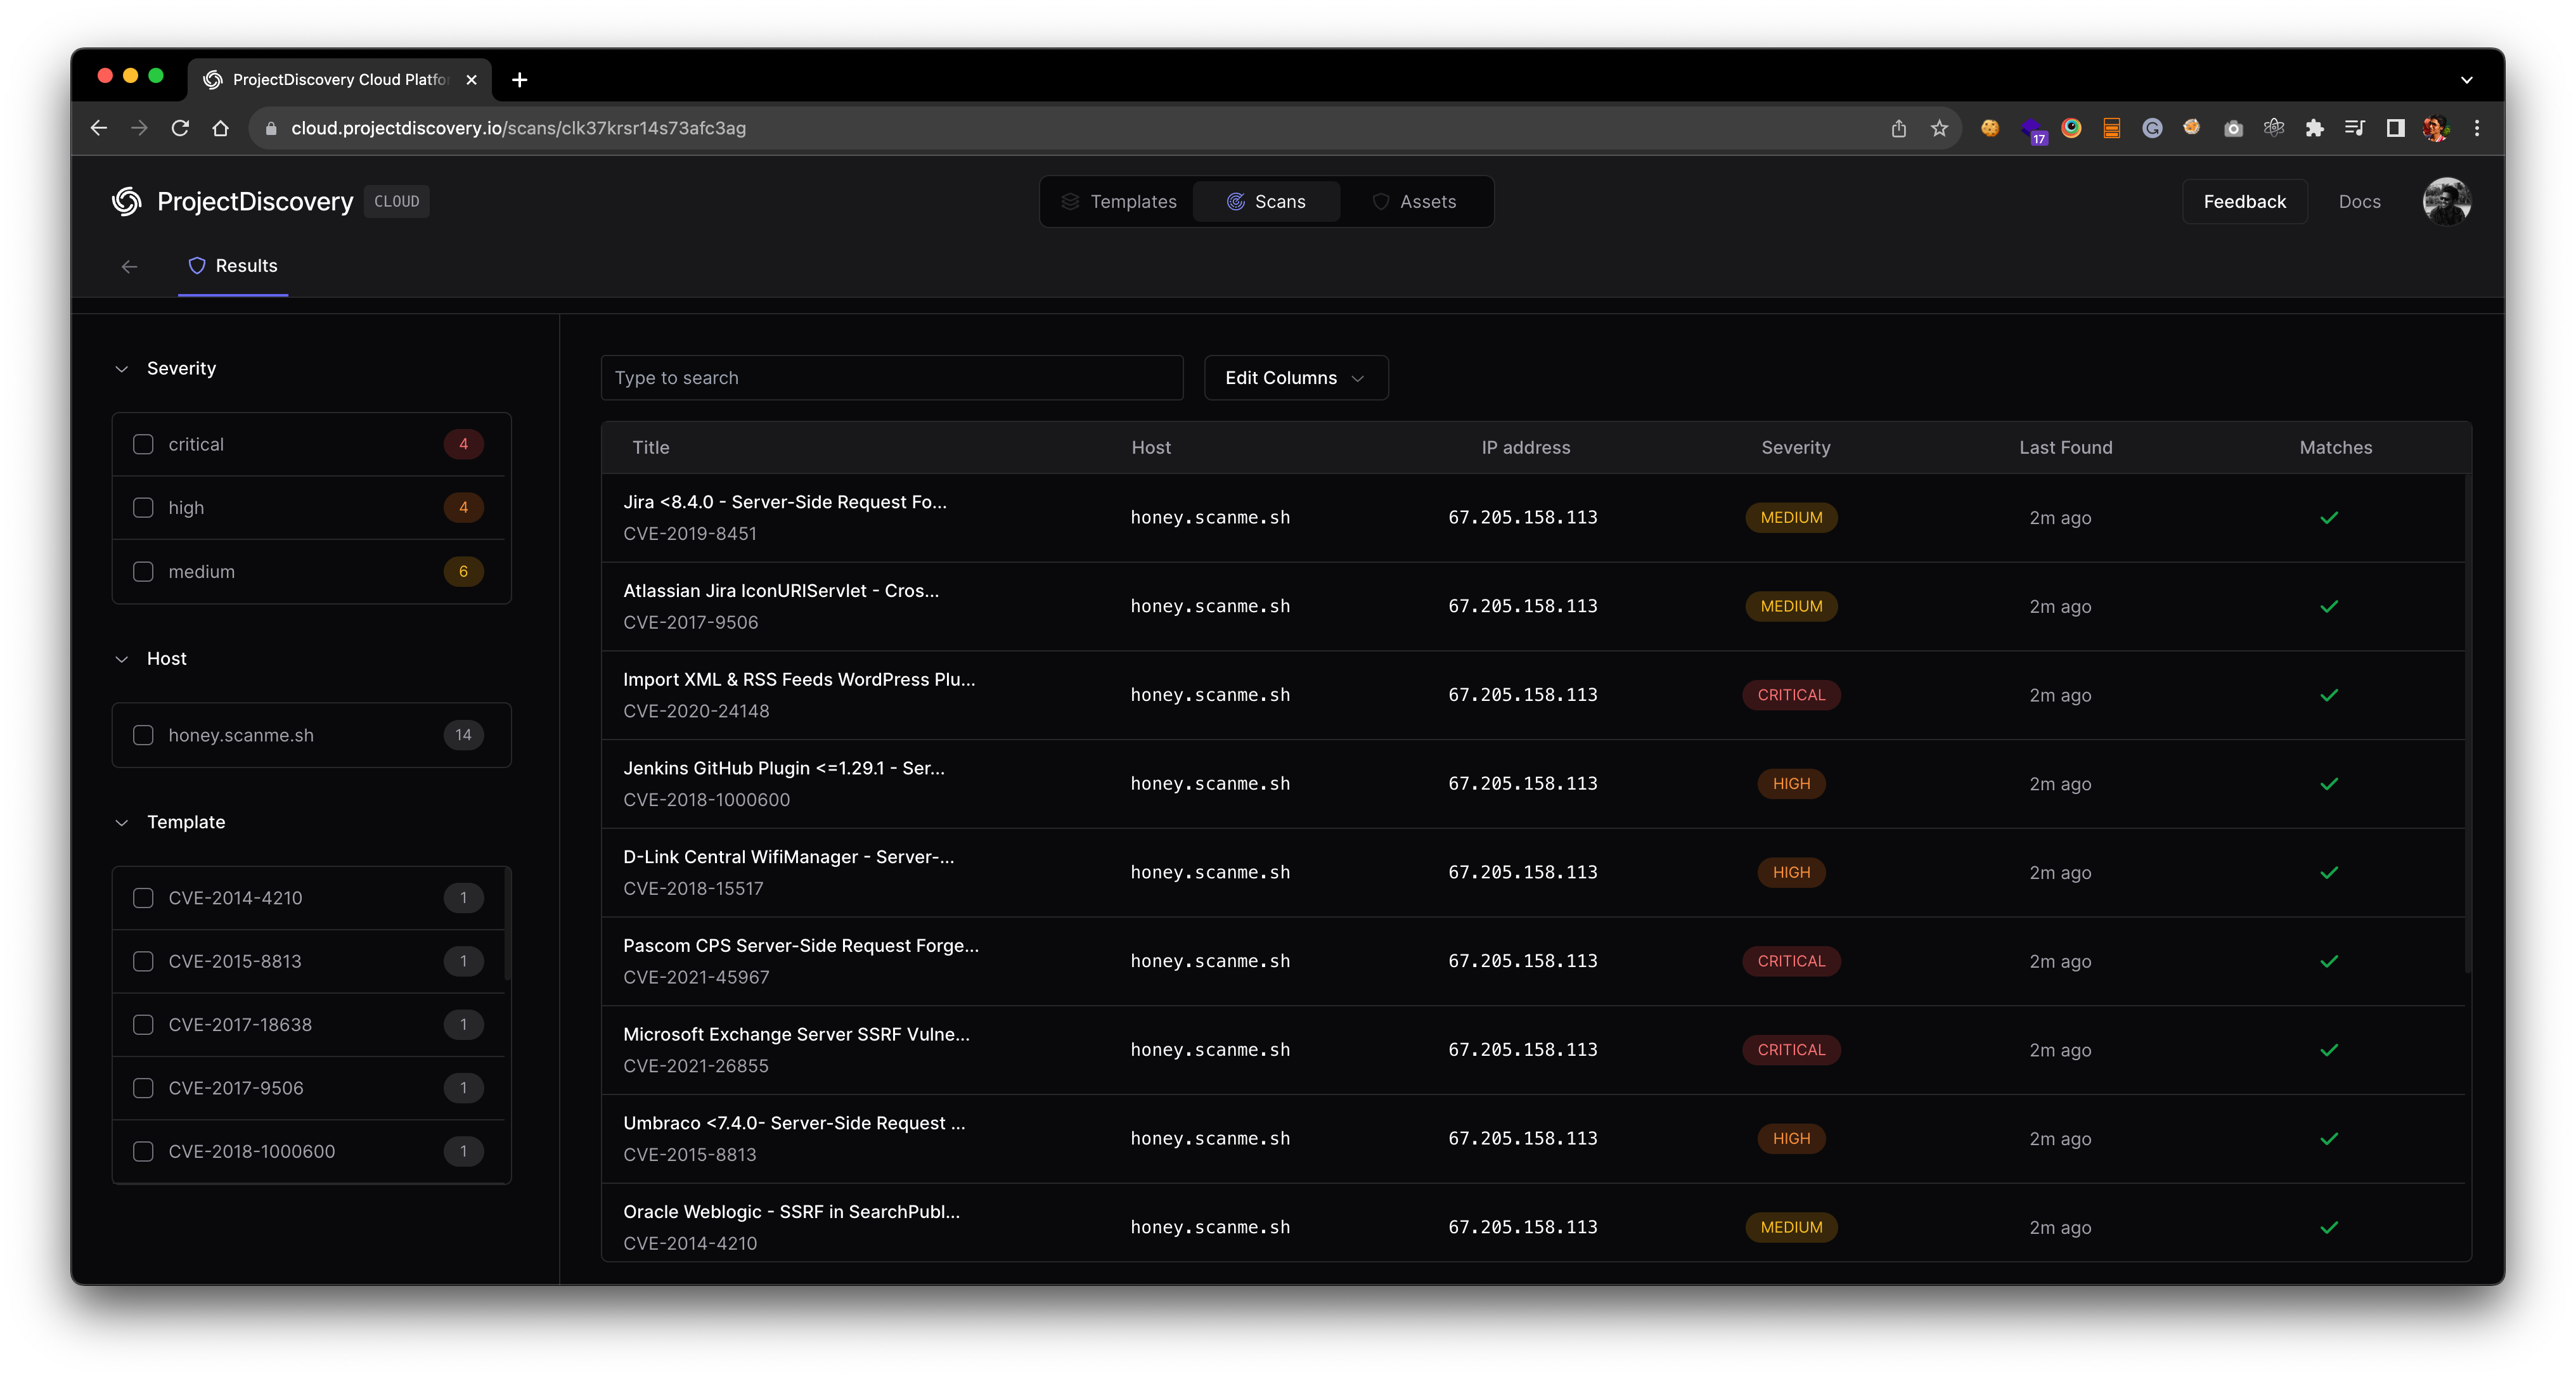Click the Feedback button
Screen dimensions: 2576x1379
click(2244, 201)
